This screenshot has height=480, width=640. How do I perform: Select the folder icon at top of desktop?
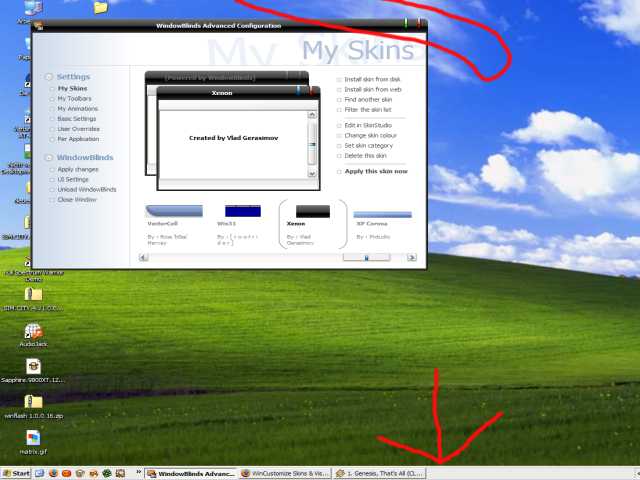point(101,7)
